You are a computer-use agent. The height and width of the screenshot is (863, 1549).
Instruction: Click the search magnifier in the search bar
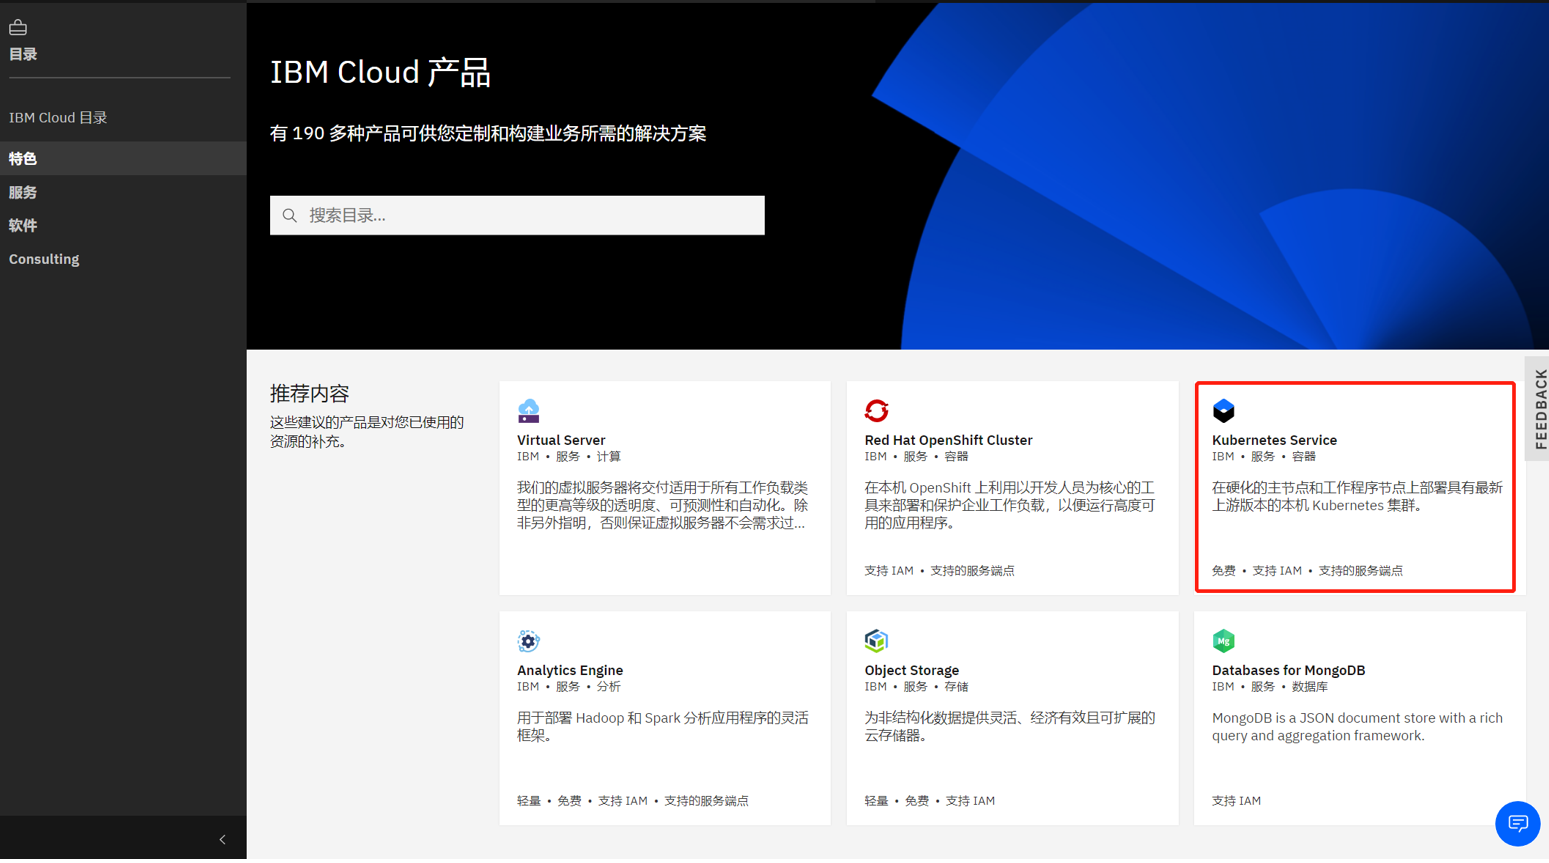click(x=290, y=215)
